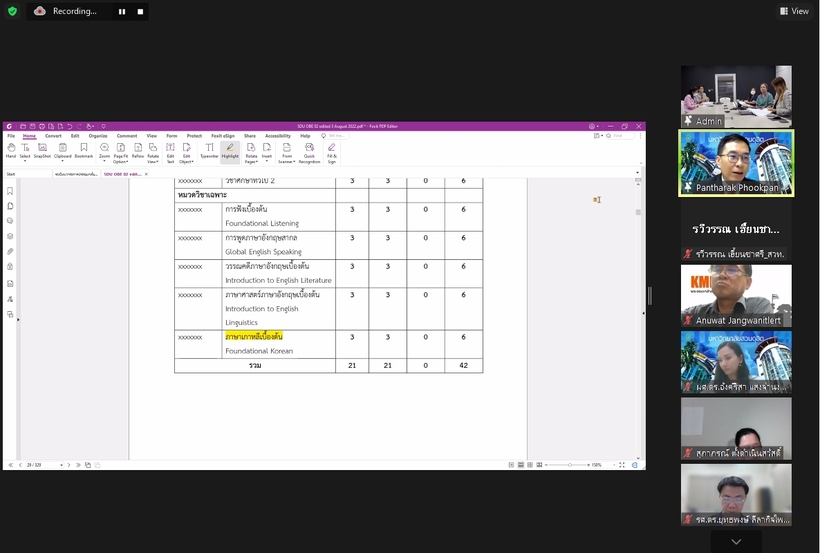
Task: Open the Rotate Pages dropdown
Action: click(x=252, y=153)
